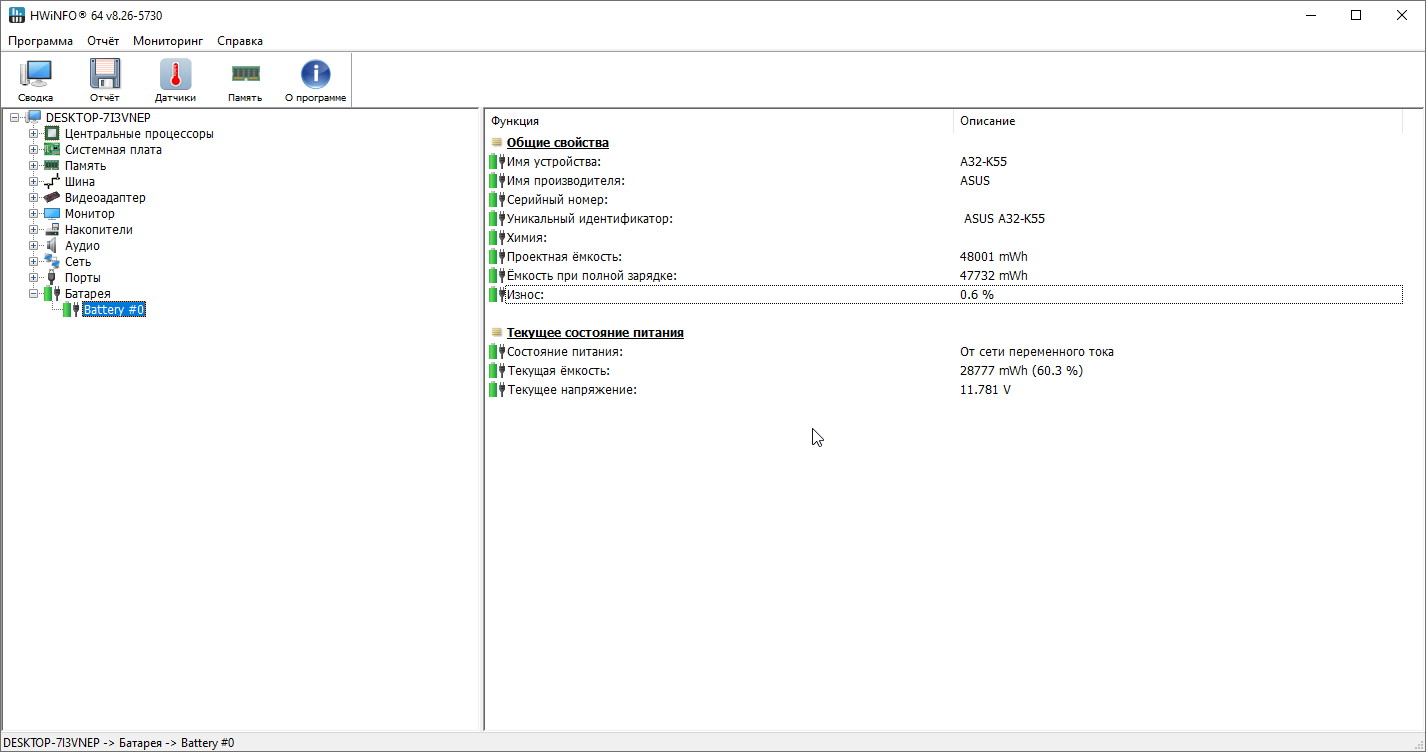
Task: Expand the Шина tree node
Action: [34, 182]
